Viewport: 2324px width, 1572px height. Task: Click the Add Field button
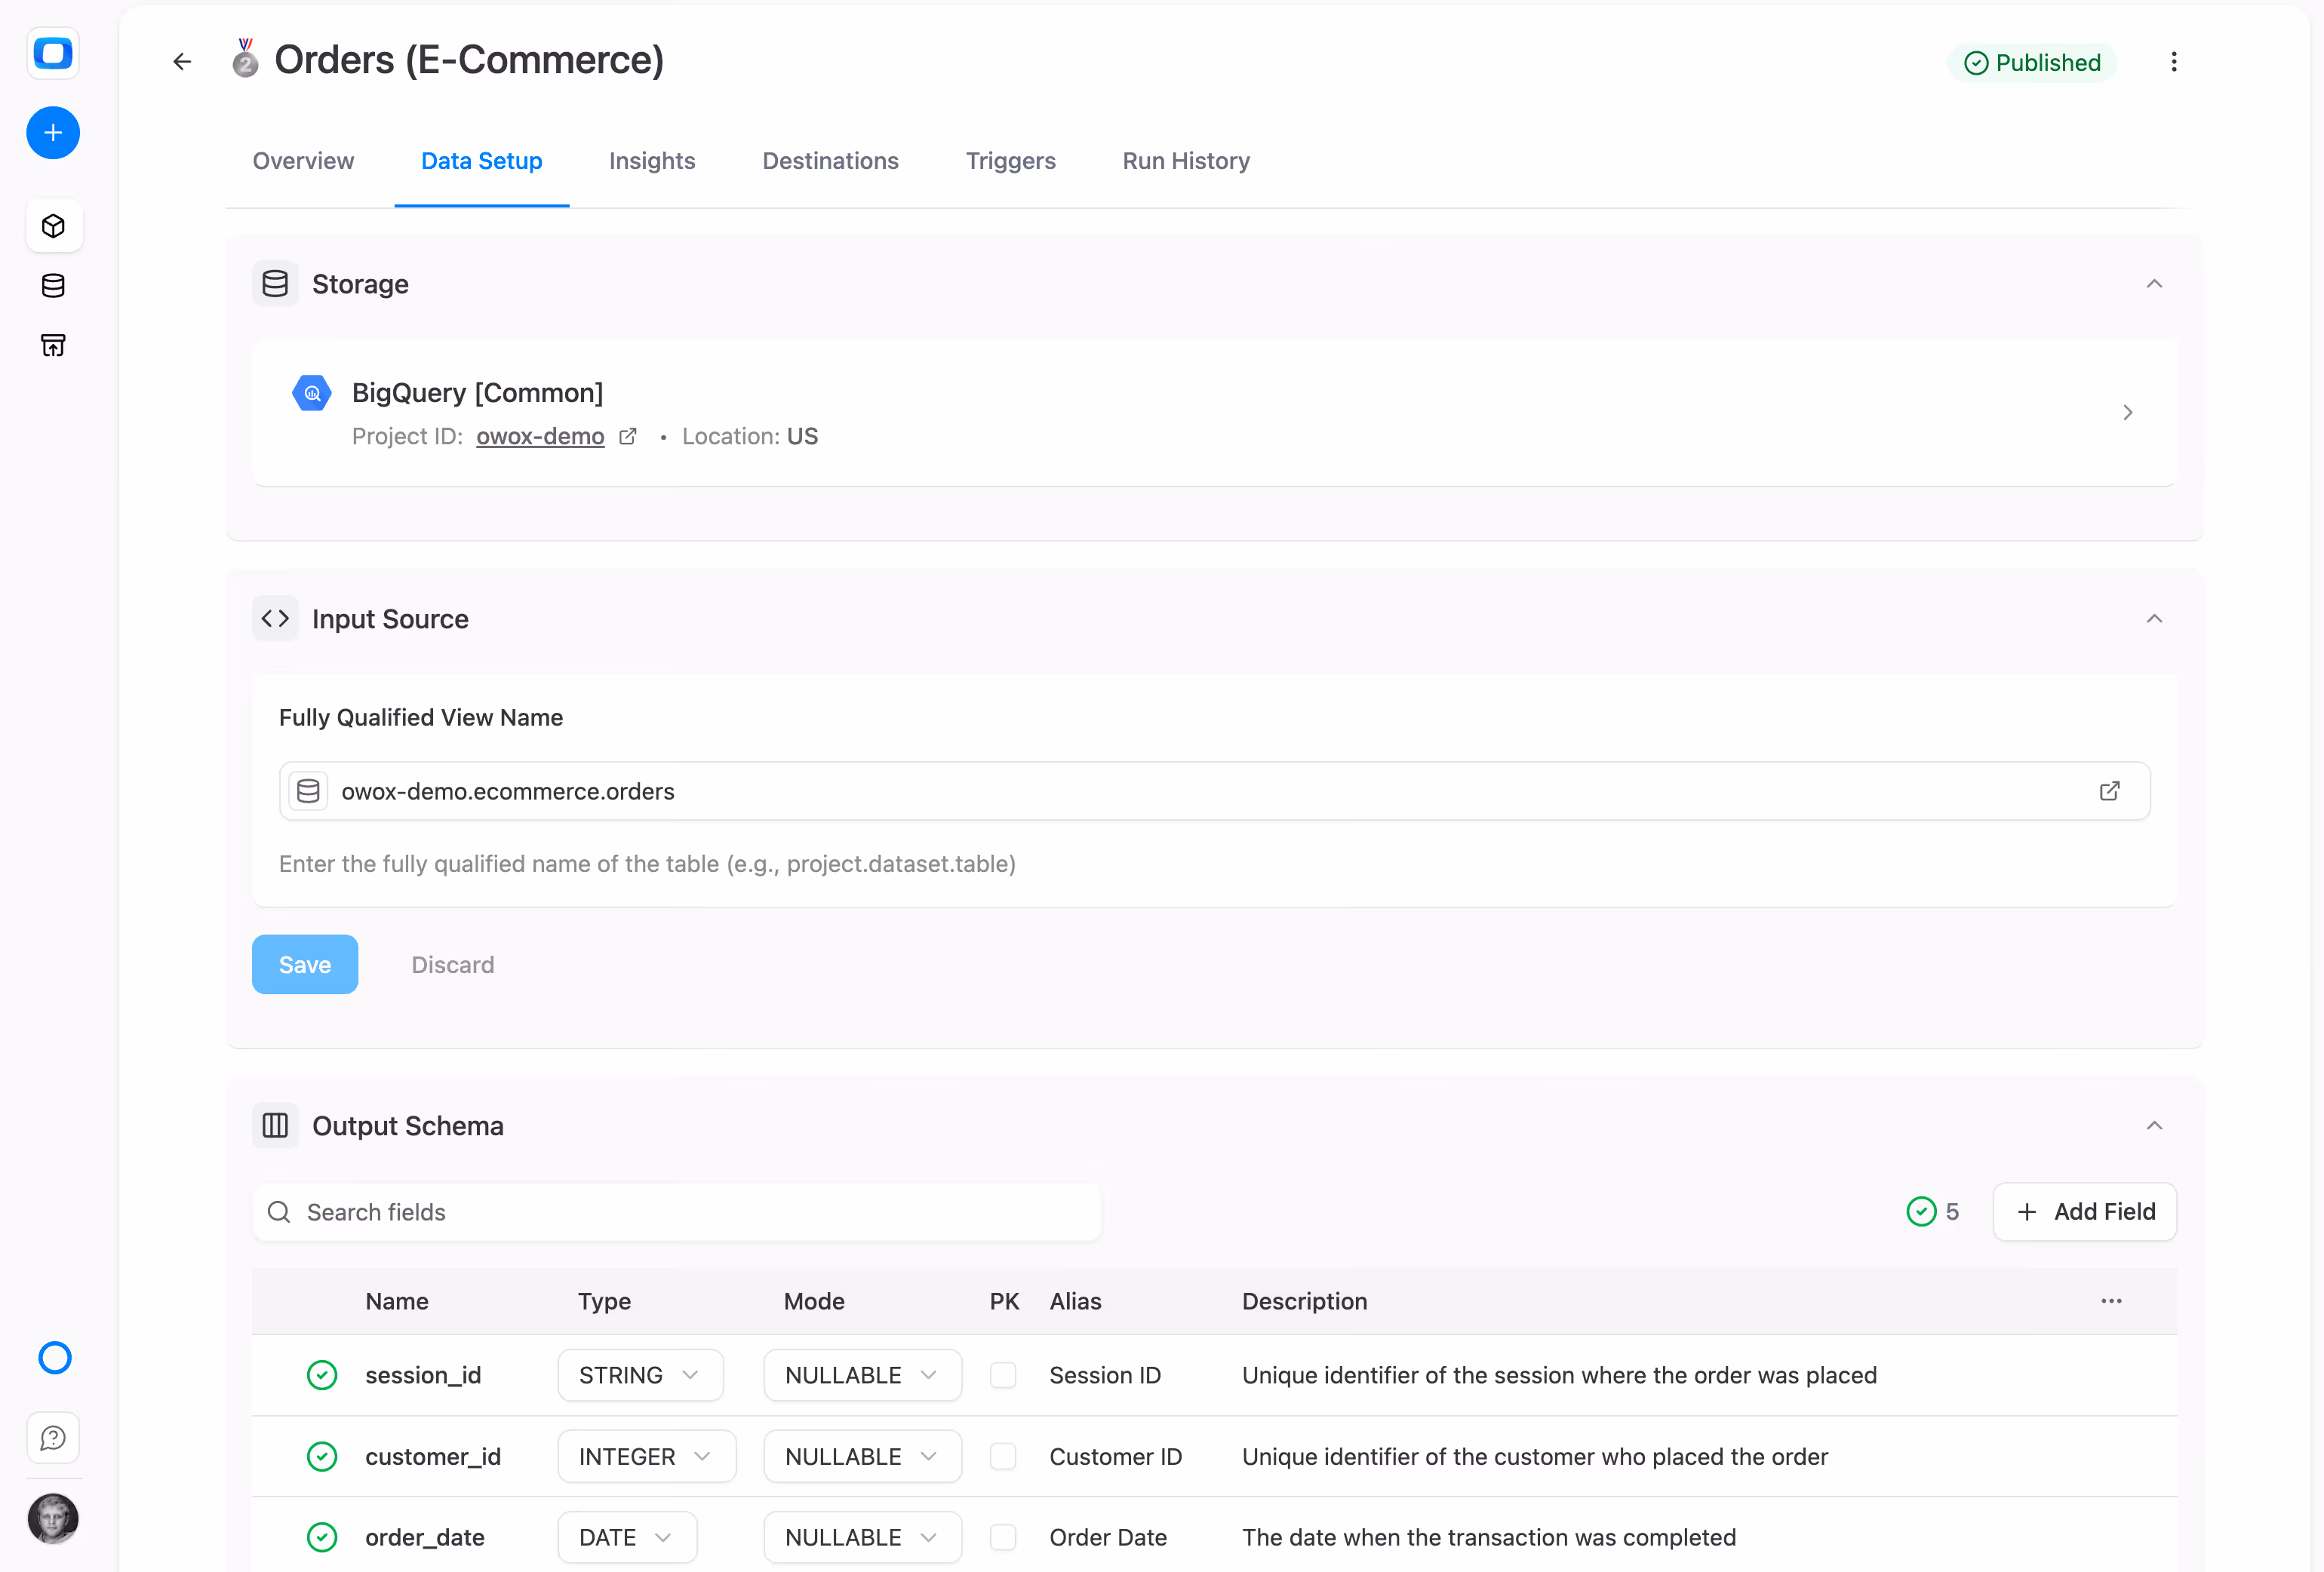(2084, 1212)
